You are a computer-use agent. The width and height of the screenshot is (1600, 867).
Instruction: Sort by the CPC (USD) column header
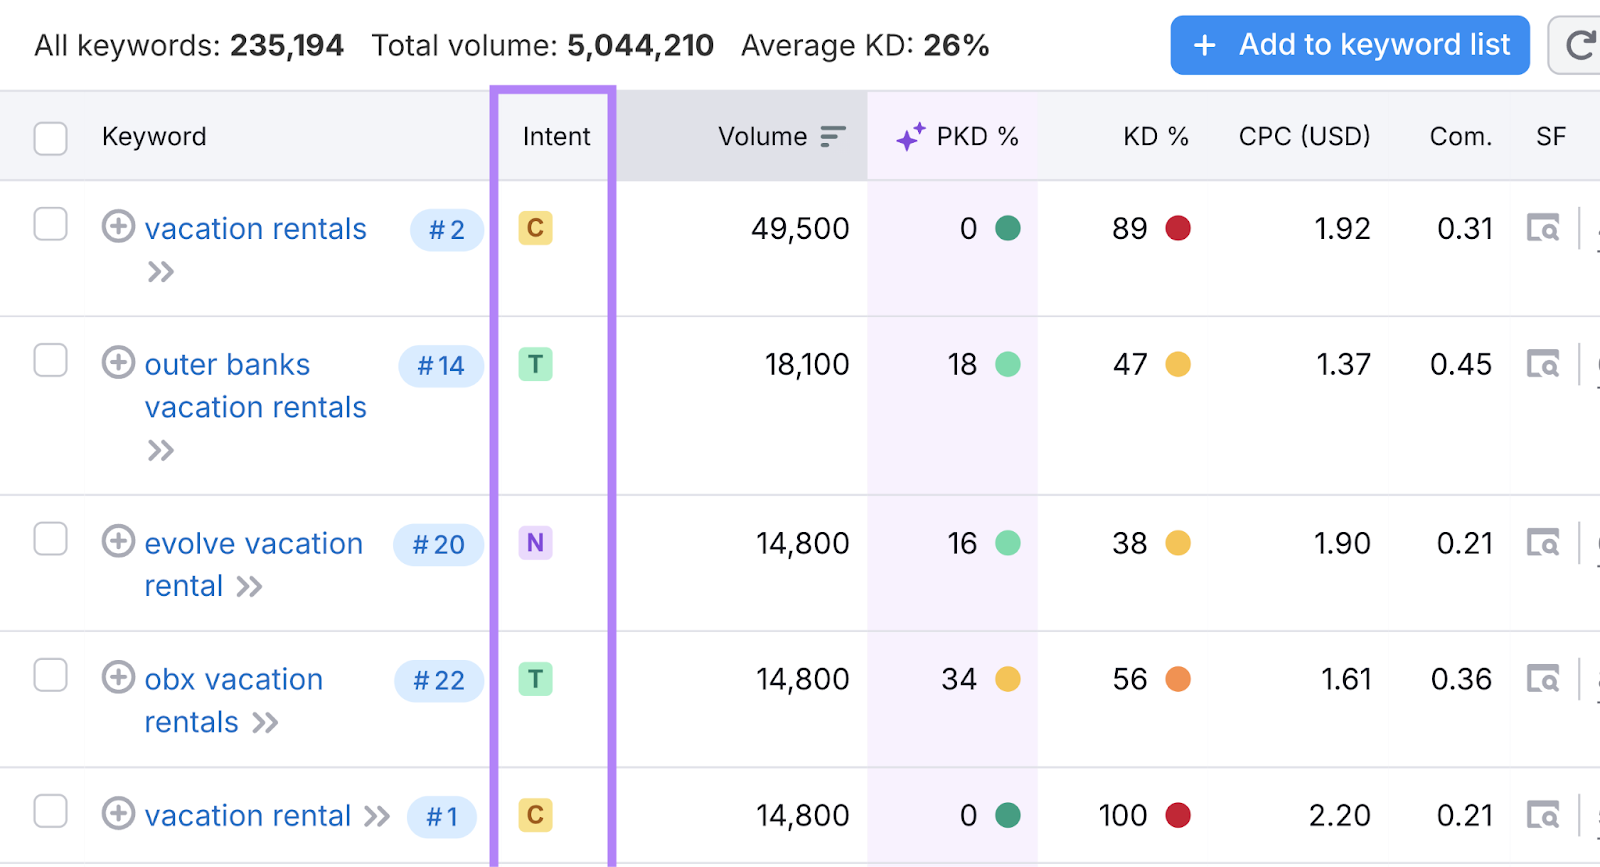pos(1304,136)
